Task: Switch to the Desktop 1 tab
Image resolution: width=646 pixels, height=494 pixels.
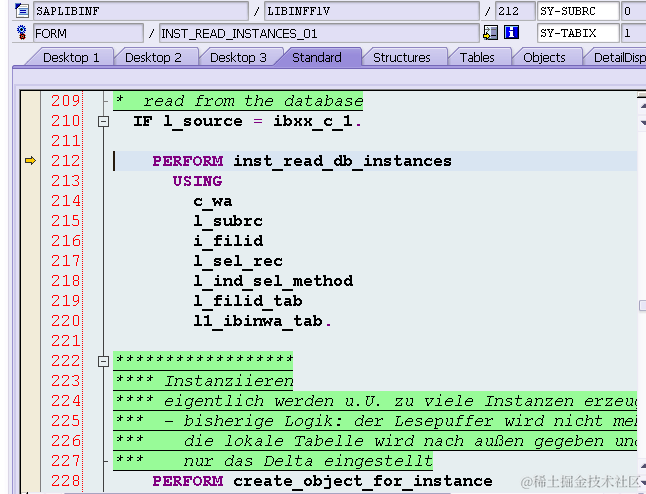Action: tap(71, 57)
